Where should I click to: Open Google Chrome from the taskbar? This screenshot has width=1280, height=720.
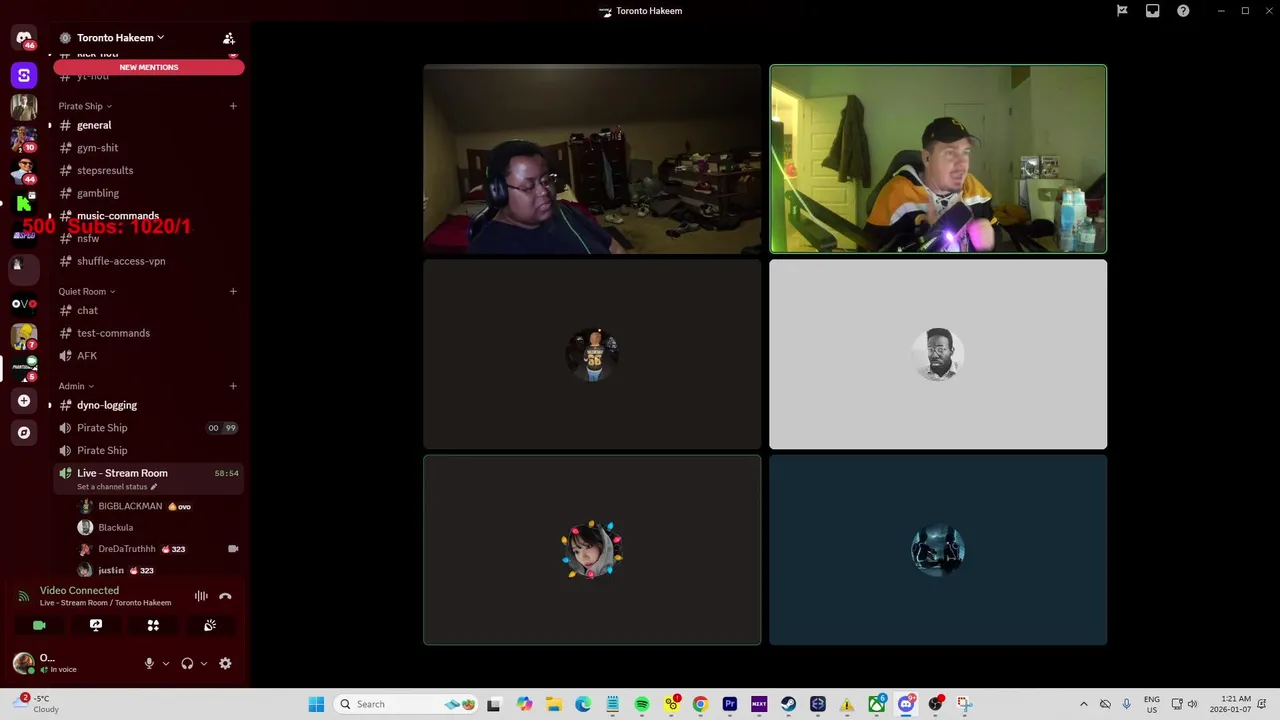click(700, 704)
